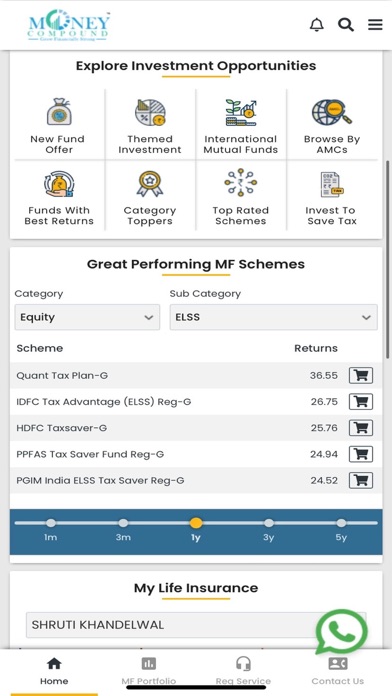Open Top Rated Schemes icon
The height and width of the screenshot is (696, 392).
click(x=241, y=182)
